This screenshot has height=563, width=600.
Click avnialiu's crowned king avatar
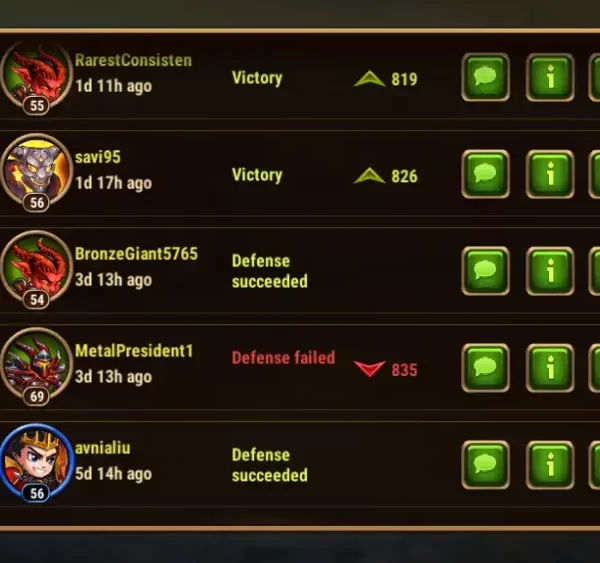(x=36, y=464)
